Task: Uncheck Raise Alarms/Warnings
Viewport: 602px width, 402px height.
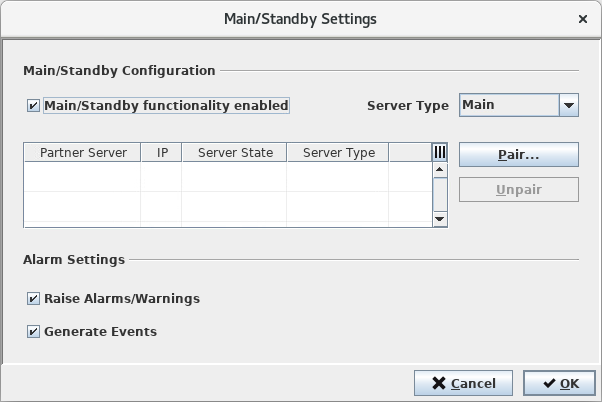Action: 34,298
